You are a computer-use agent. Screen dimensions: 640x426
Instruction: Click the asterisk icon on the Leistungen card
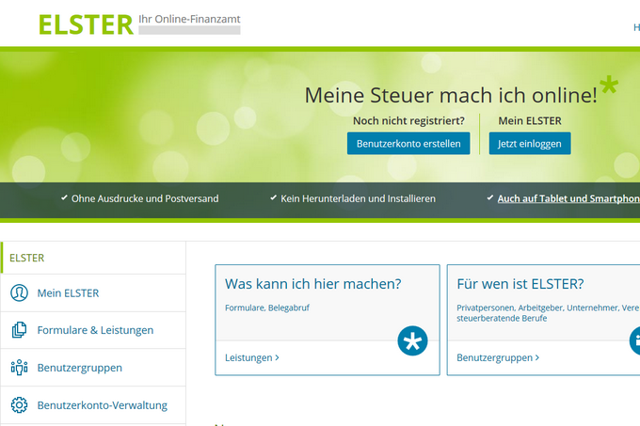(x=413, y=341)
